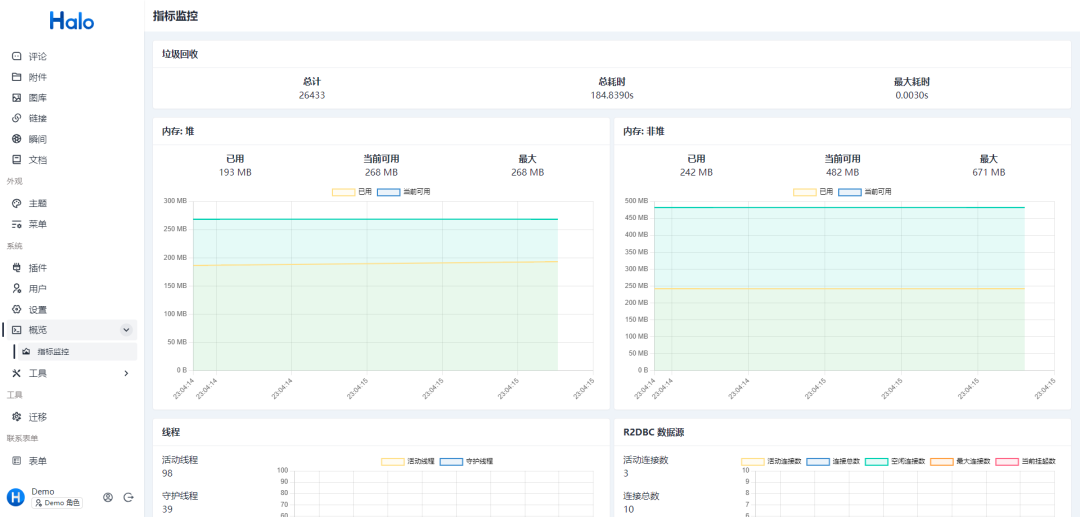This screenshot has height=517, width=1080.
Task: Click 最大连接数 orange legend swatch
Action: [941, 461]
